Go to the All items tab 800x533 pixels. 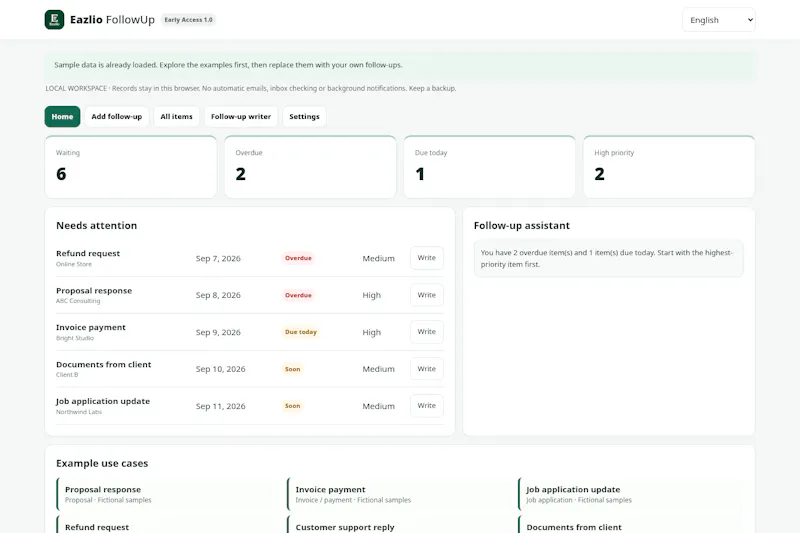click(x=177, y=116)
